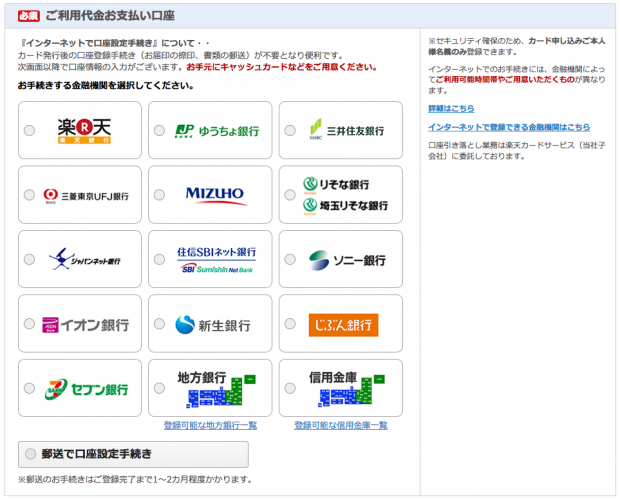Choose the イオン銀行 radio button
Image resolution: width=620 pixels, height=500 pixels.
coord(29,324)
